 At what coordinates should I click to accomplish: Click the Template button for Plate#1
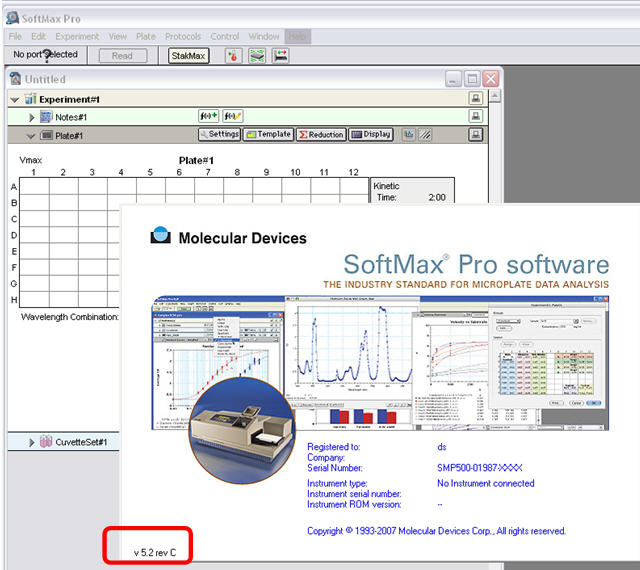(269, 135)
